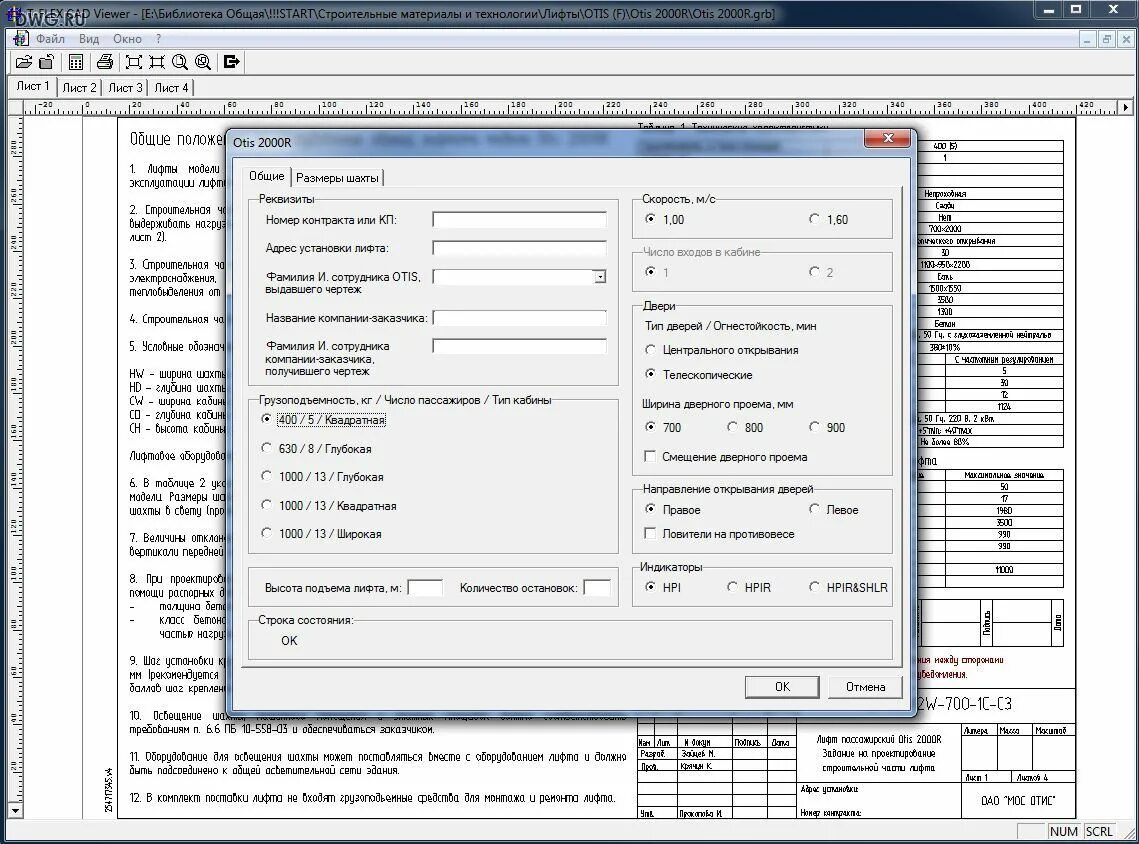
Task: Click the Номер контракта или КП field
Action: coord(519,220)
